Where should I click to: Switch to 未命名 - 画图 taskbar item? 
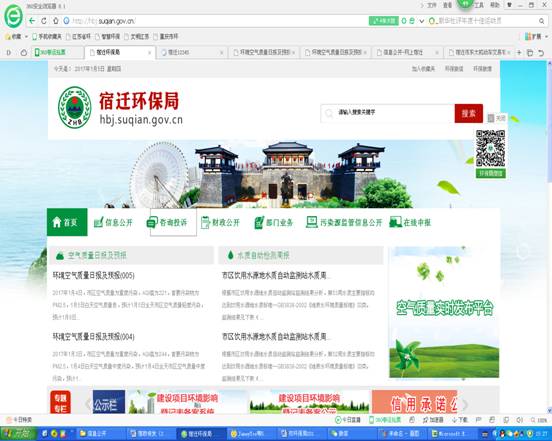click(403, 434)
